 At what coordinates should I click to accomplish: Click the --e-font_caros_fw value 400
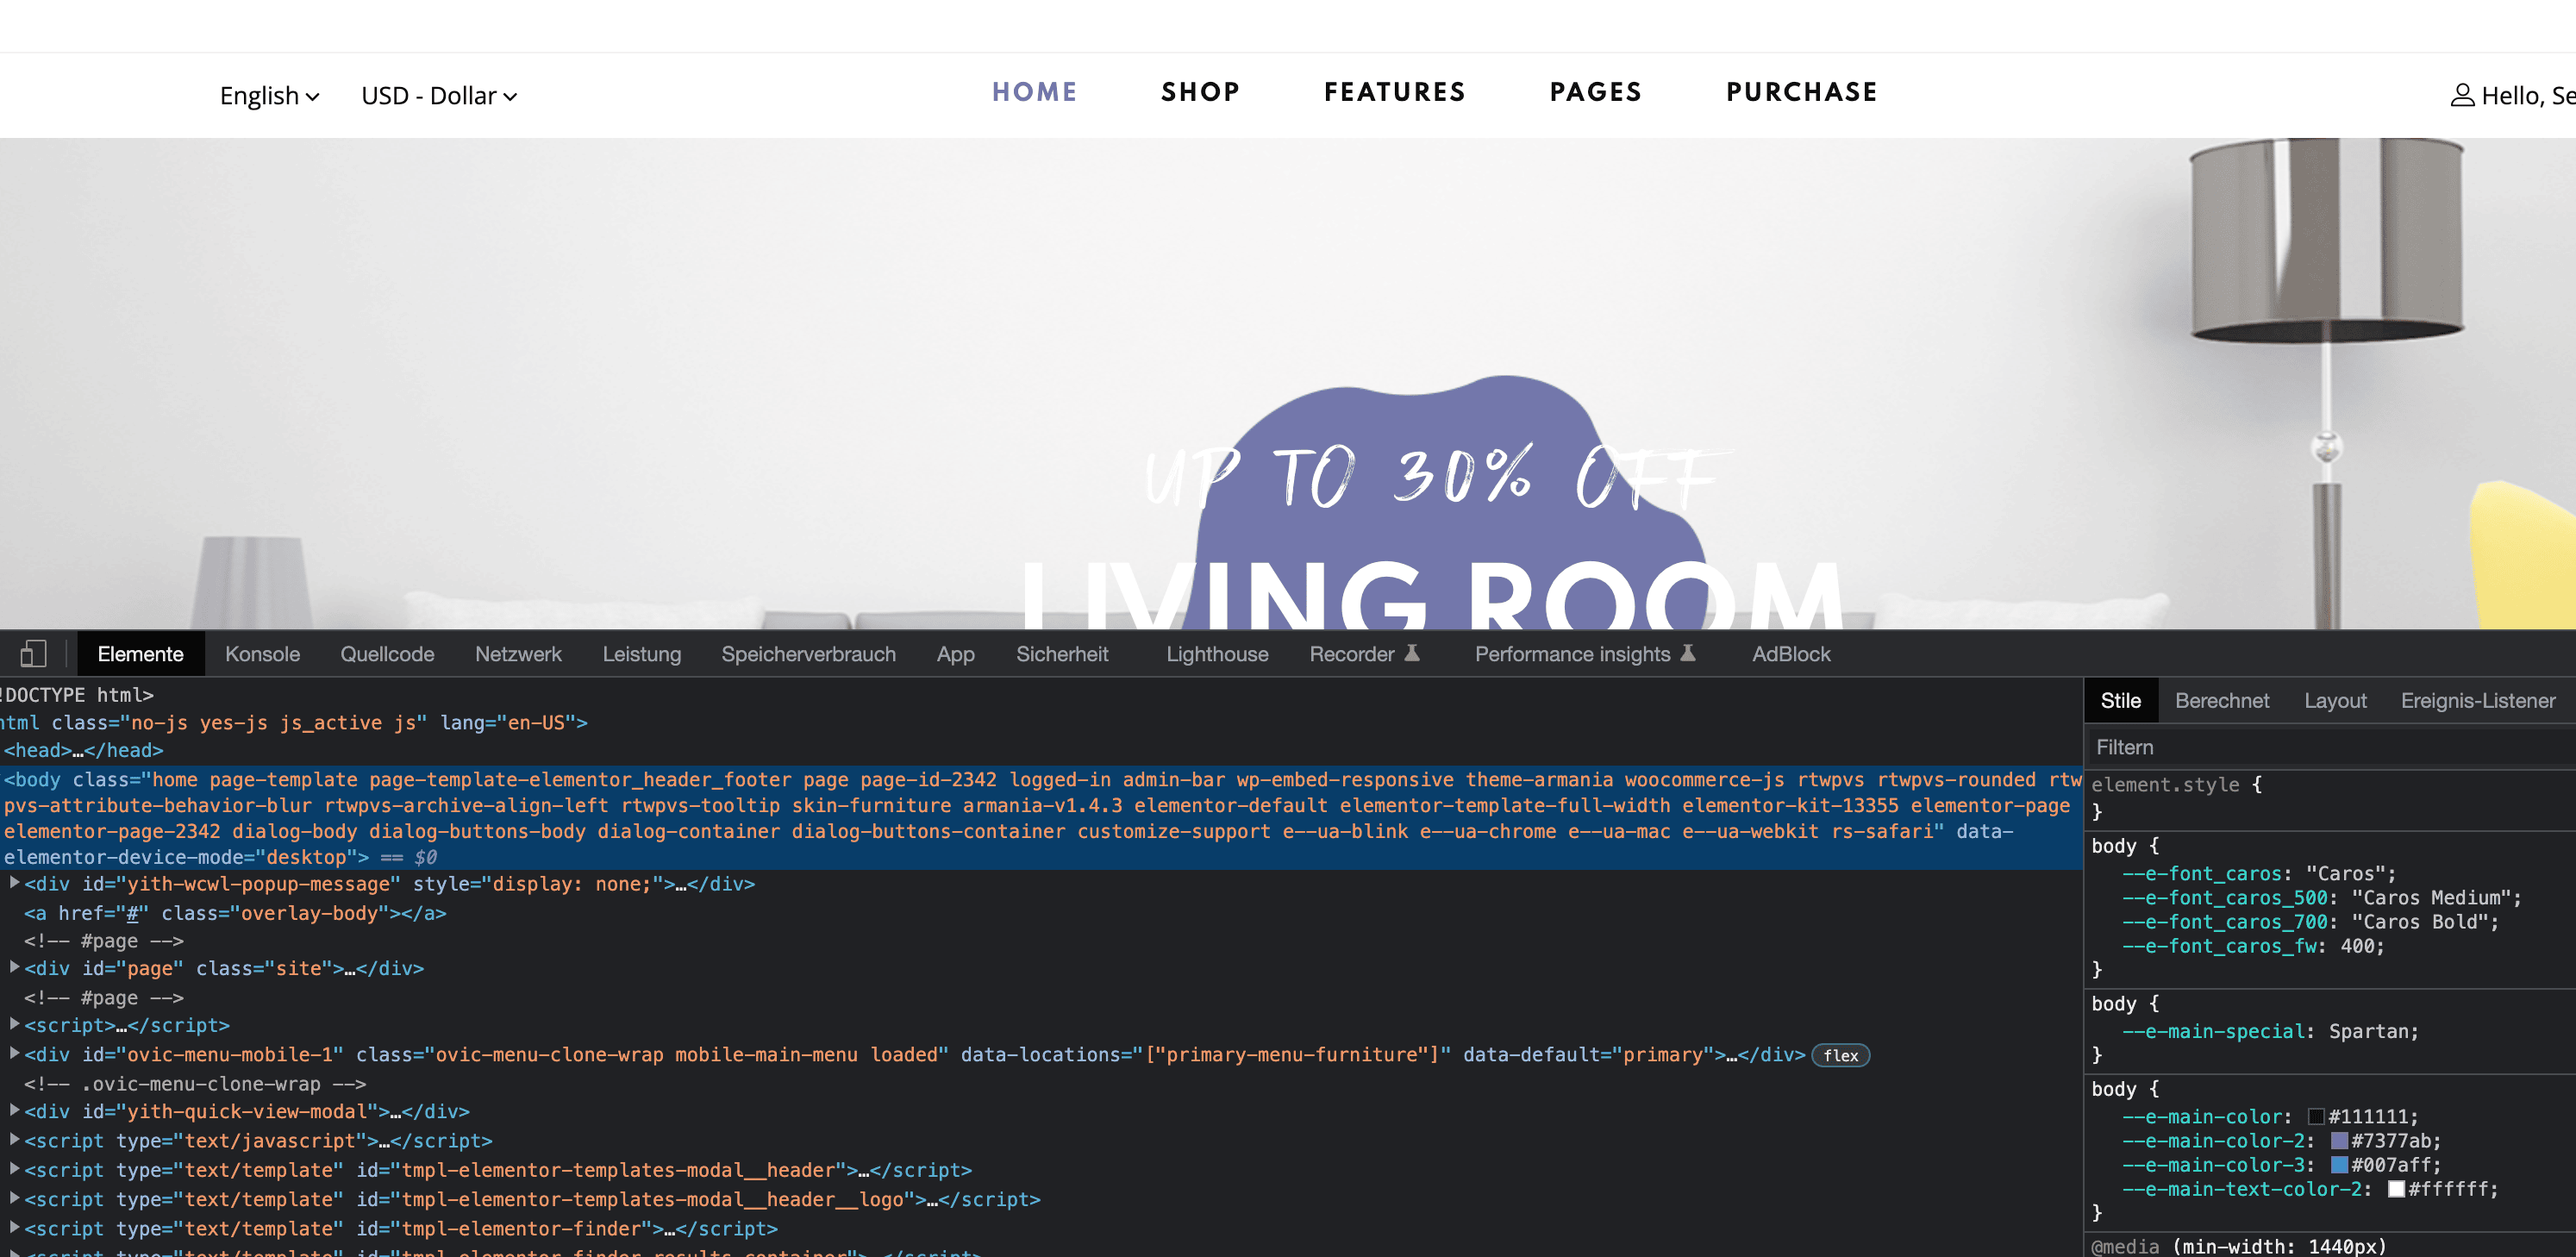click(2357, 945)
